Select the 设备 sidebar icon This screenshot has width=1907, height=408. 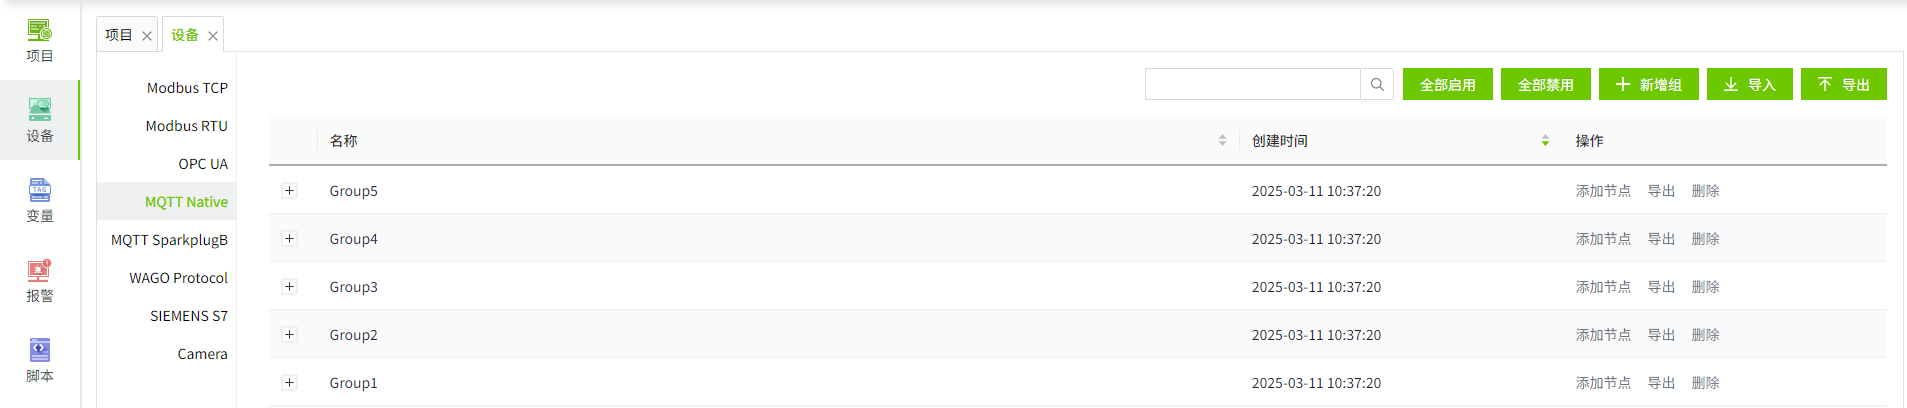pos(40,120)
